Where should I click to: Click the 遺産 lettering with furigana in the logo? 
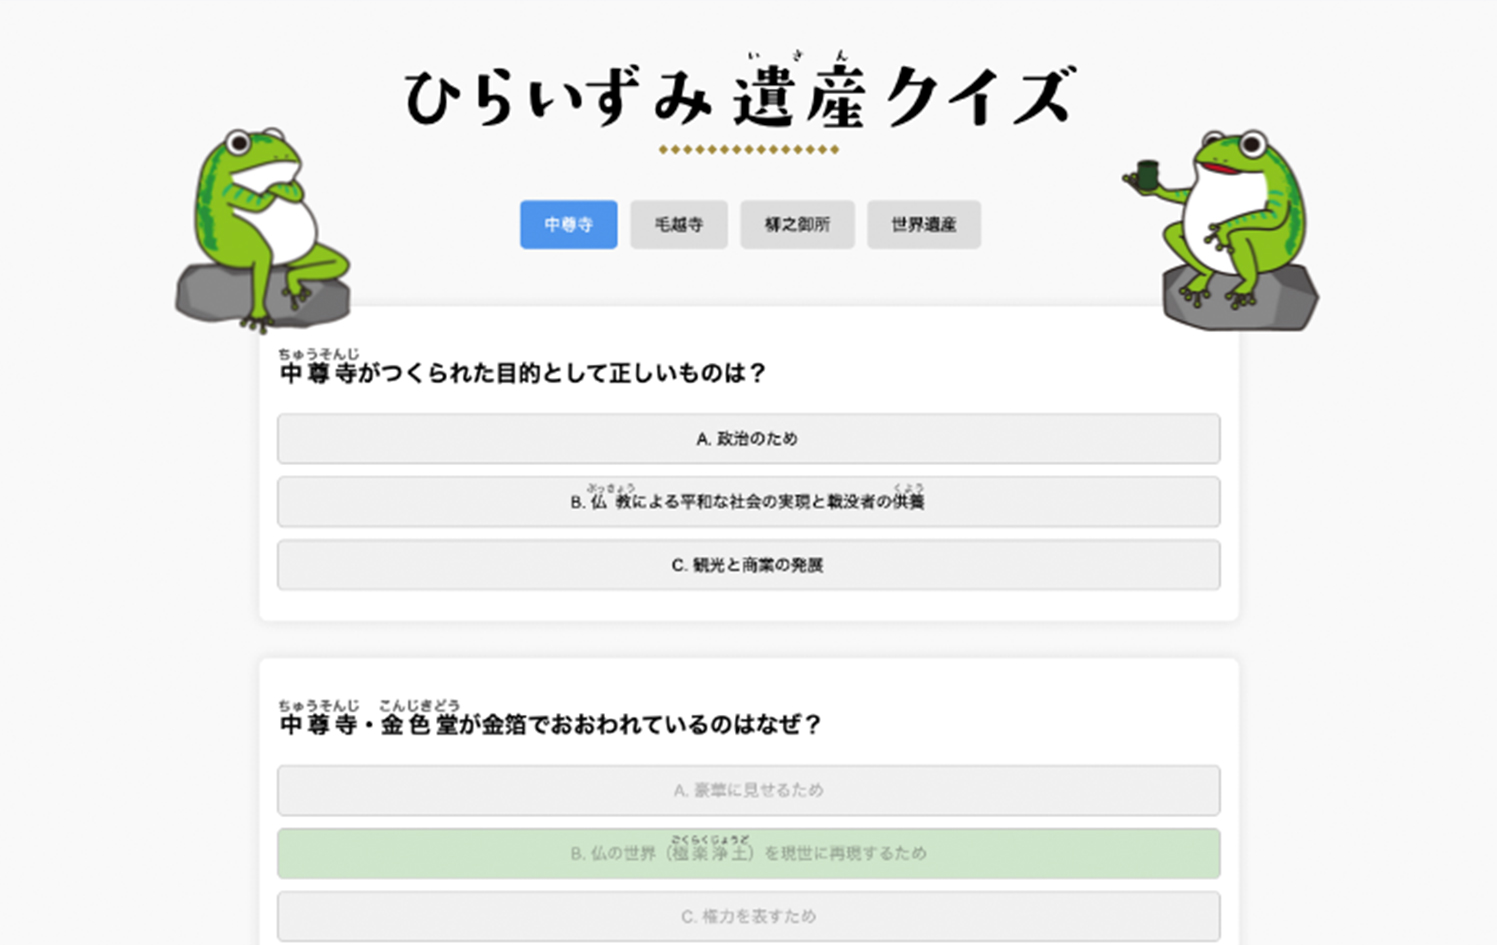click(800, 90)
